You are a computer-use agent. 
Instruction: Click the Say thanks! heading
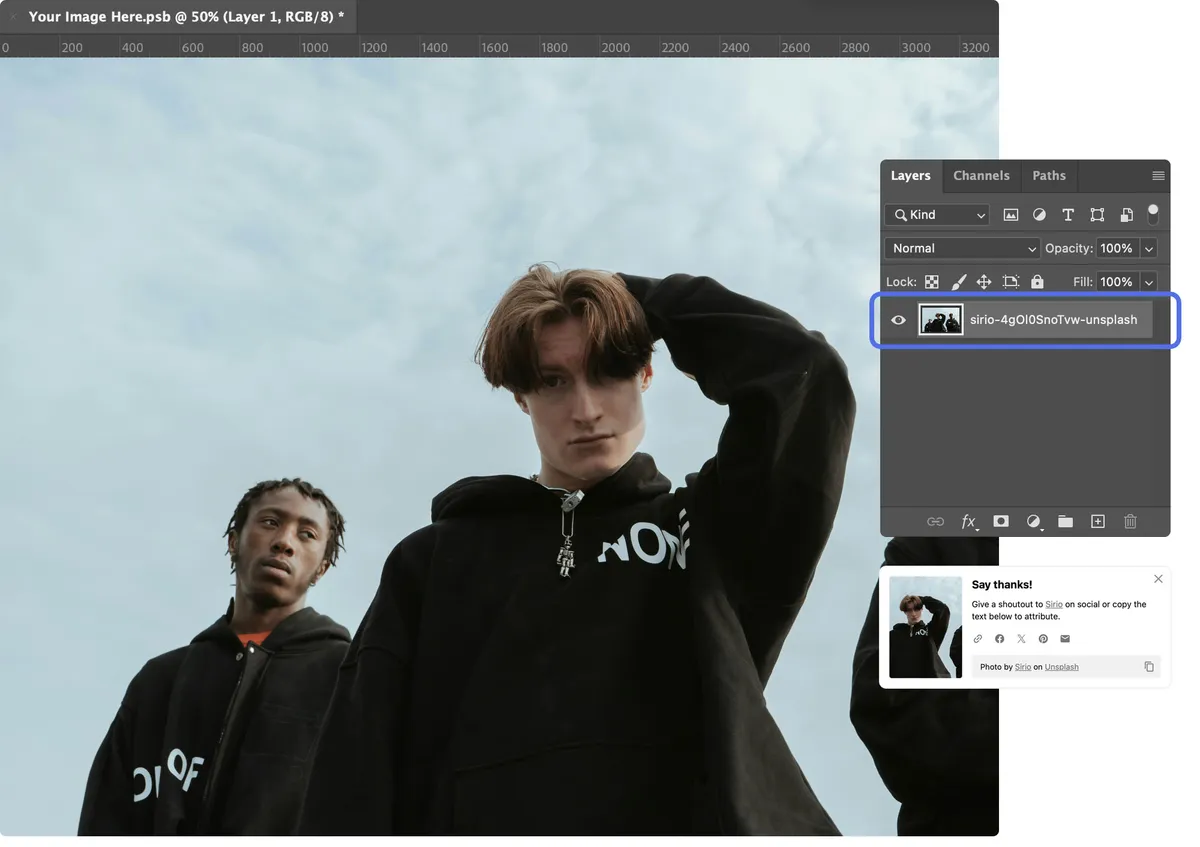tap(1002, 585)
